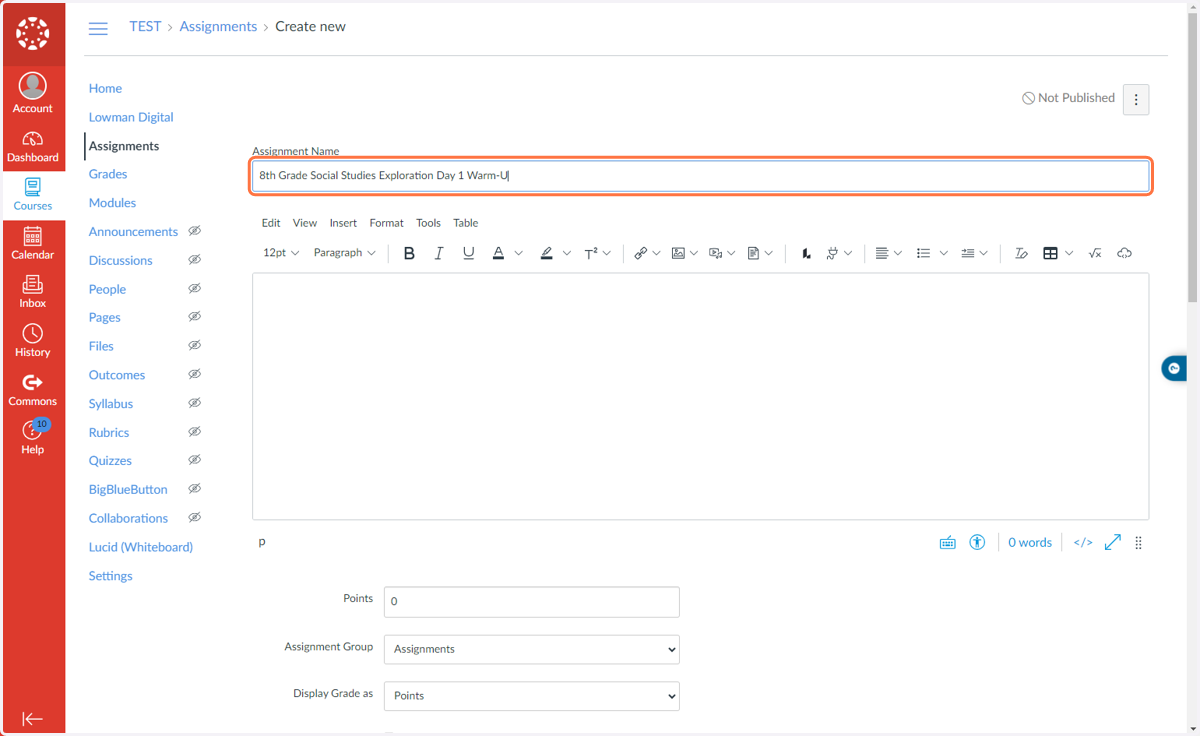1200x736 pixels.
Task: Switch to the HTML editor view
Action: pyautogui.click(x=1083, y=542)
